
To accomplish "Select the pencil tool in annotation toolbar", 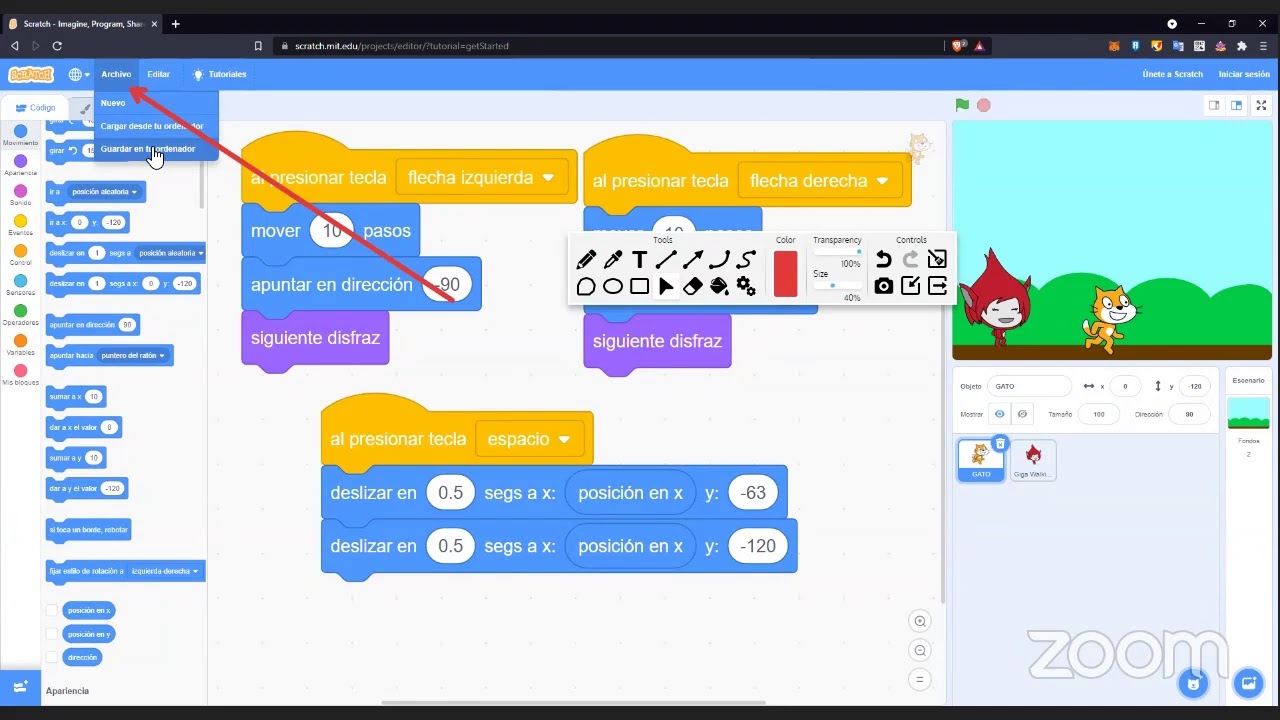I will click(586, 260).
